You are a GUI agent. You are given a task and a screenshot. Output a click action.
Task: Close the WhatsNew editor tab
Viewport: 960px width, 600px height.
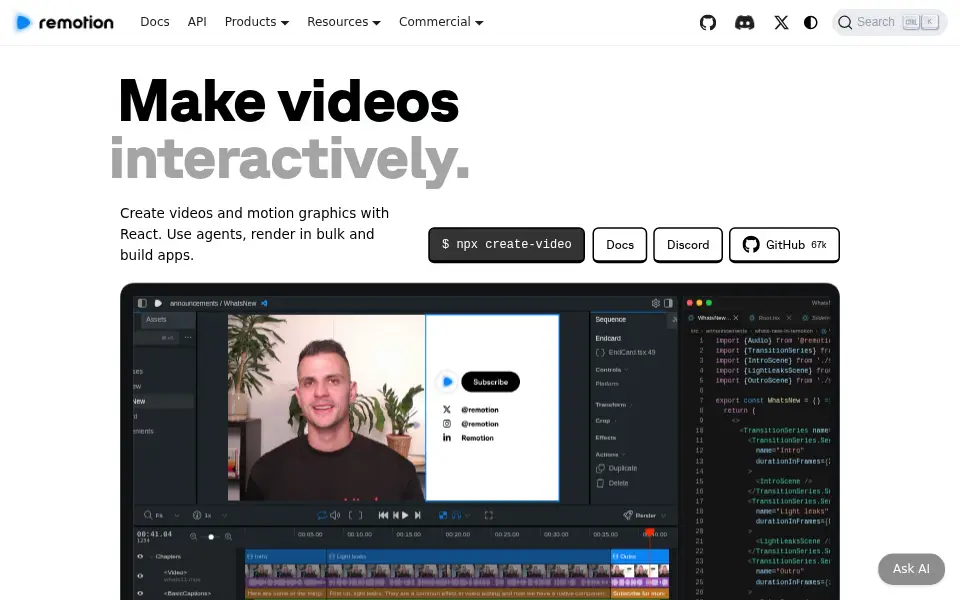736,318
